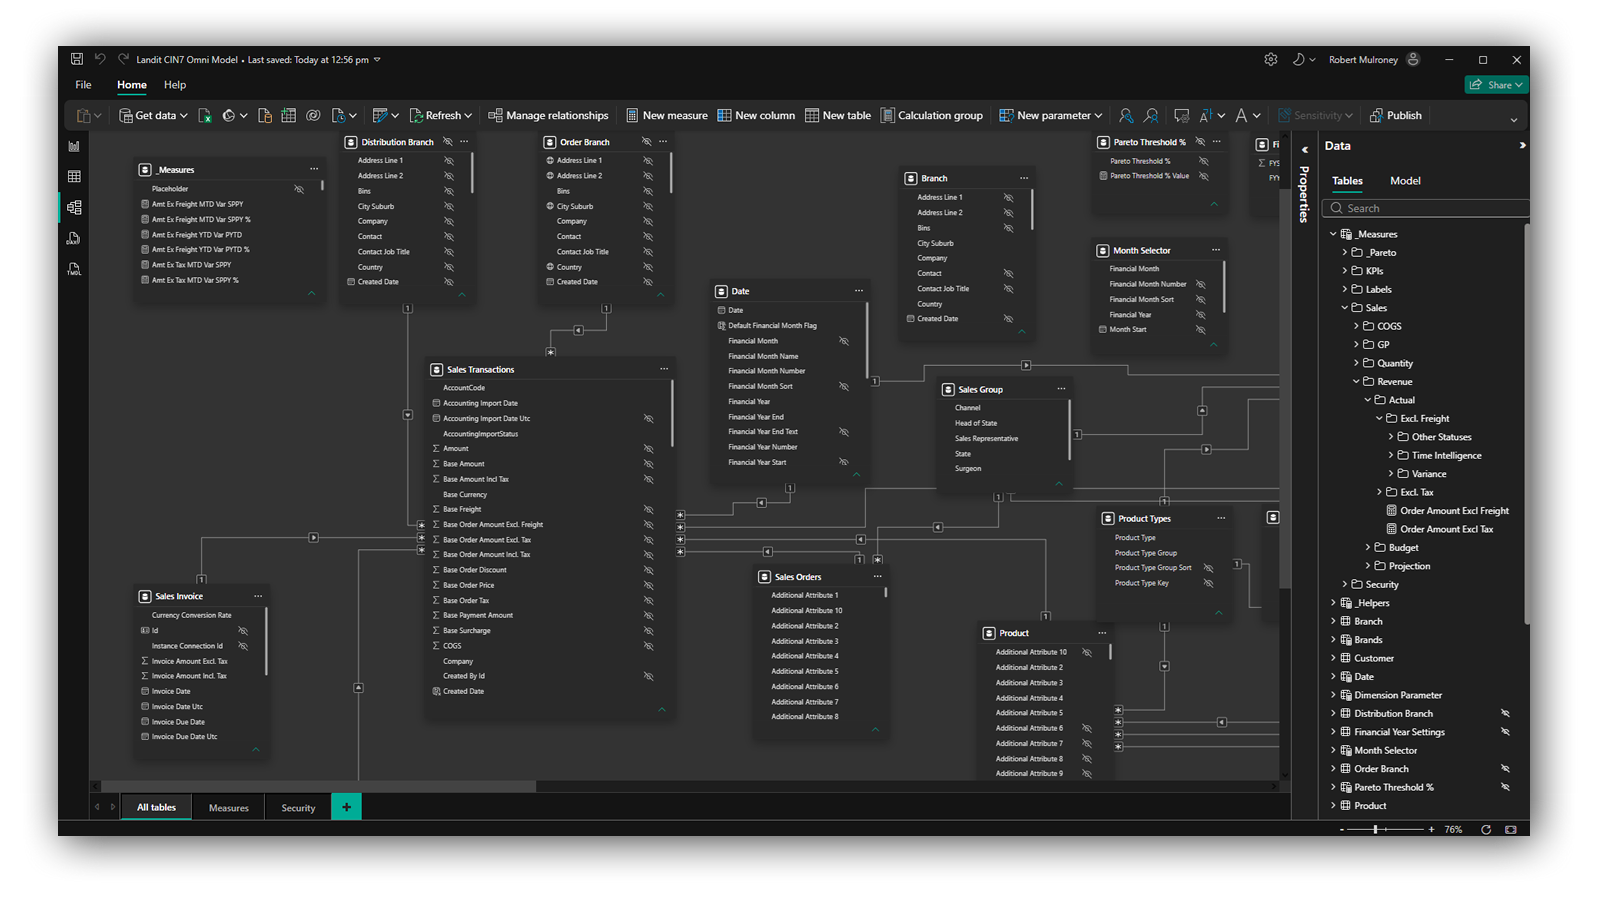Image resolution: width=1600 pixels, height=899 pixels.
Task: Import from Excel workbook icon
Action: (205, 116)
